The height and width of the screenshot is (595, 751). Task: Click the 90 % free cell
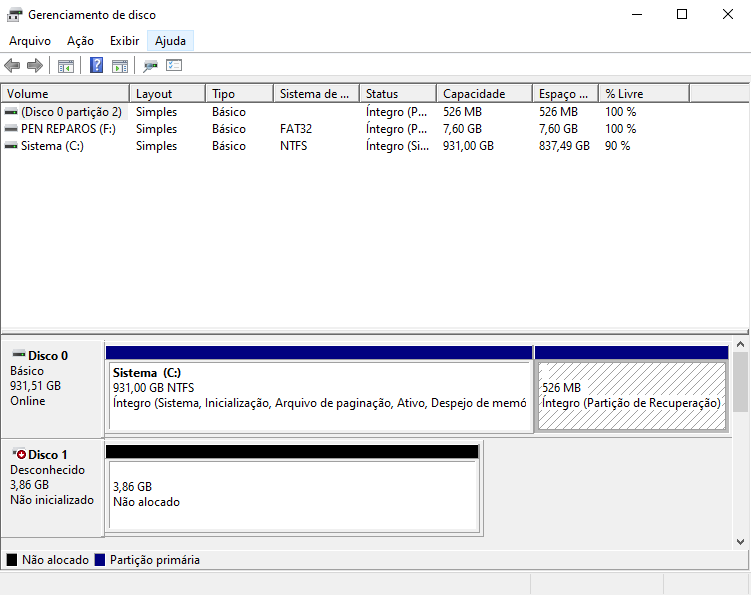tap(617, 146)
